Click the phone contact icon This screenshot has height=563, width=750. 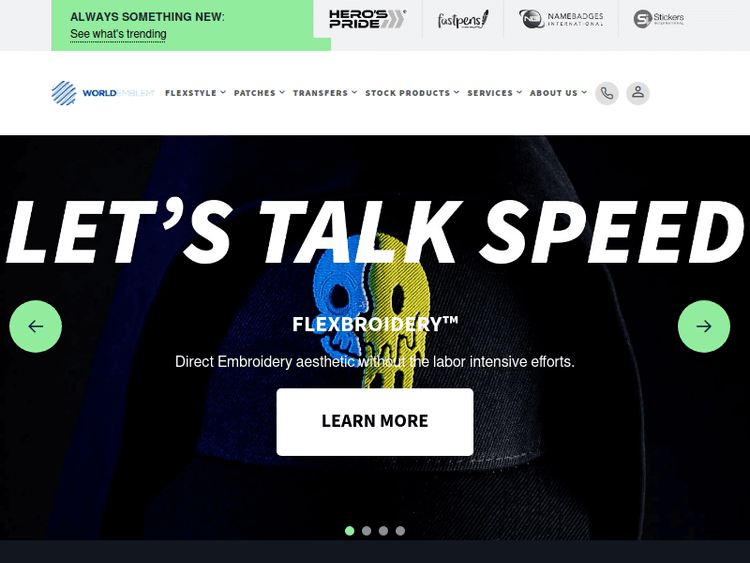(607, 93)
